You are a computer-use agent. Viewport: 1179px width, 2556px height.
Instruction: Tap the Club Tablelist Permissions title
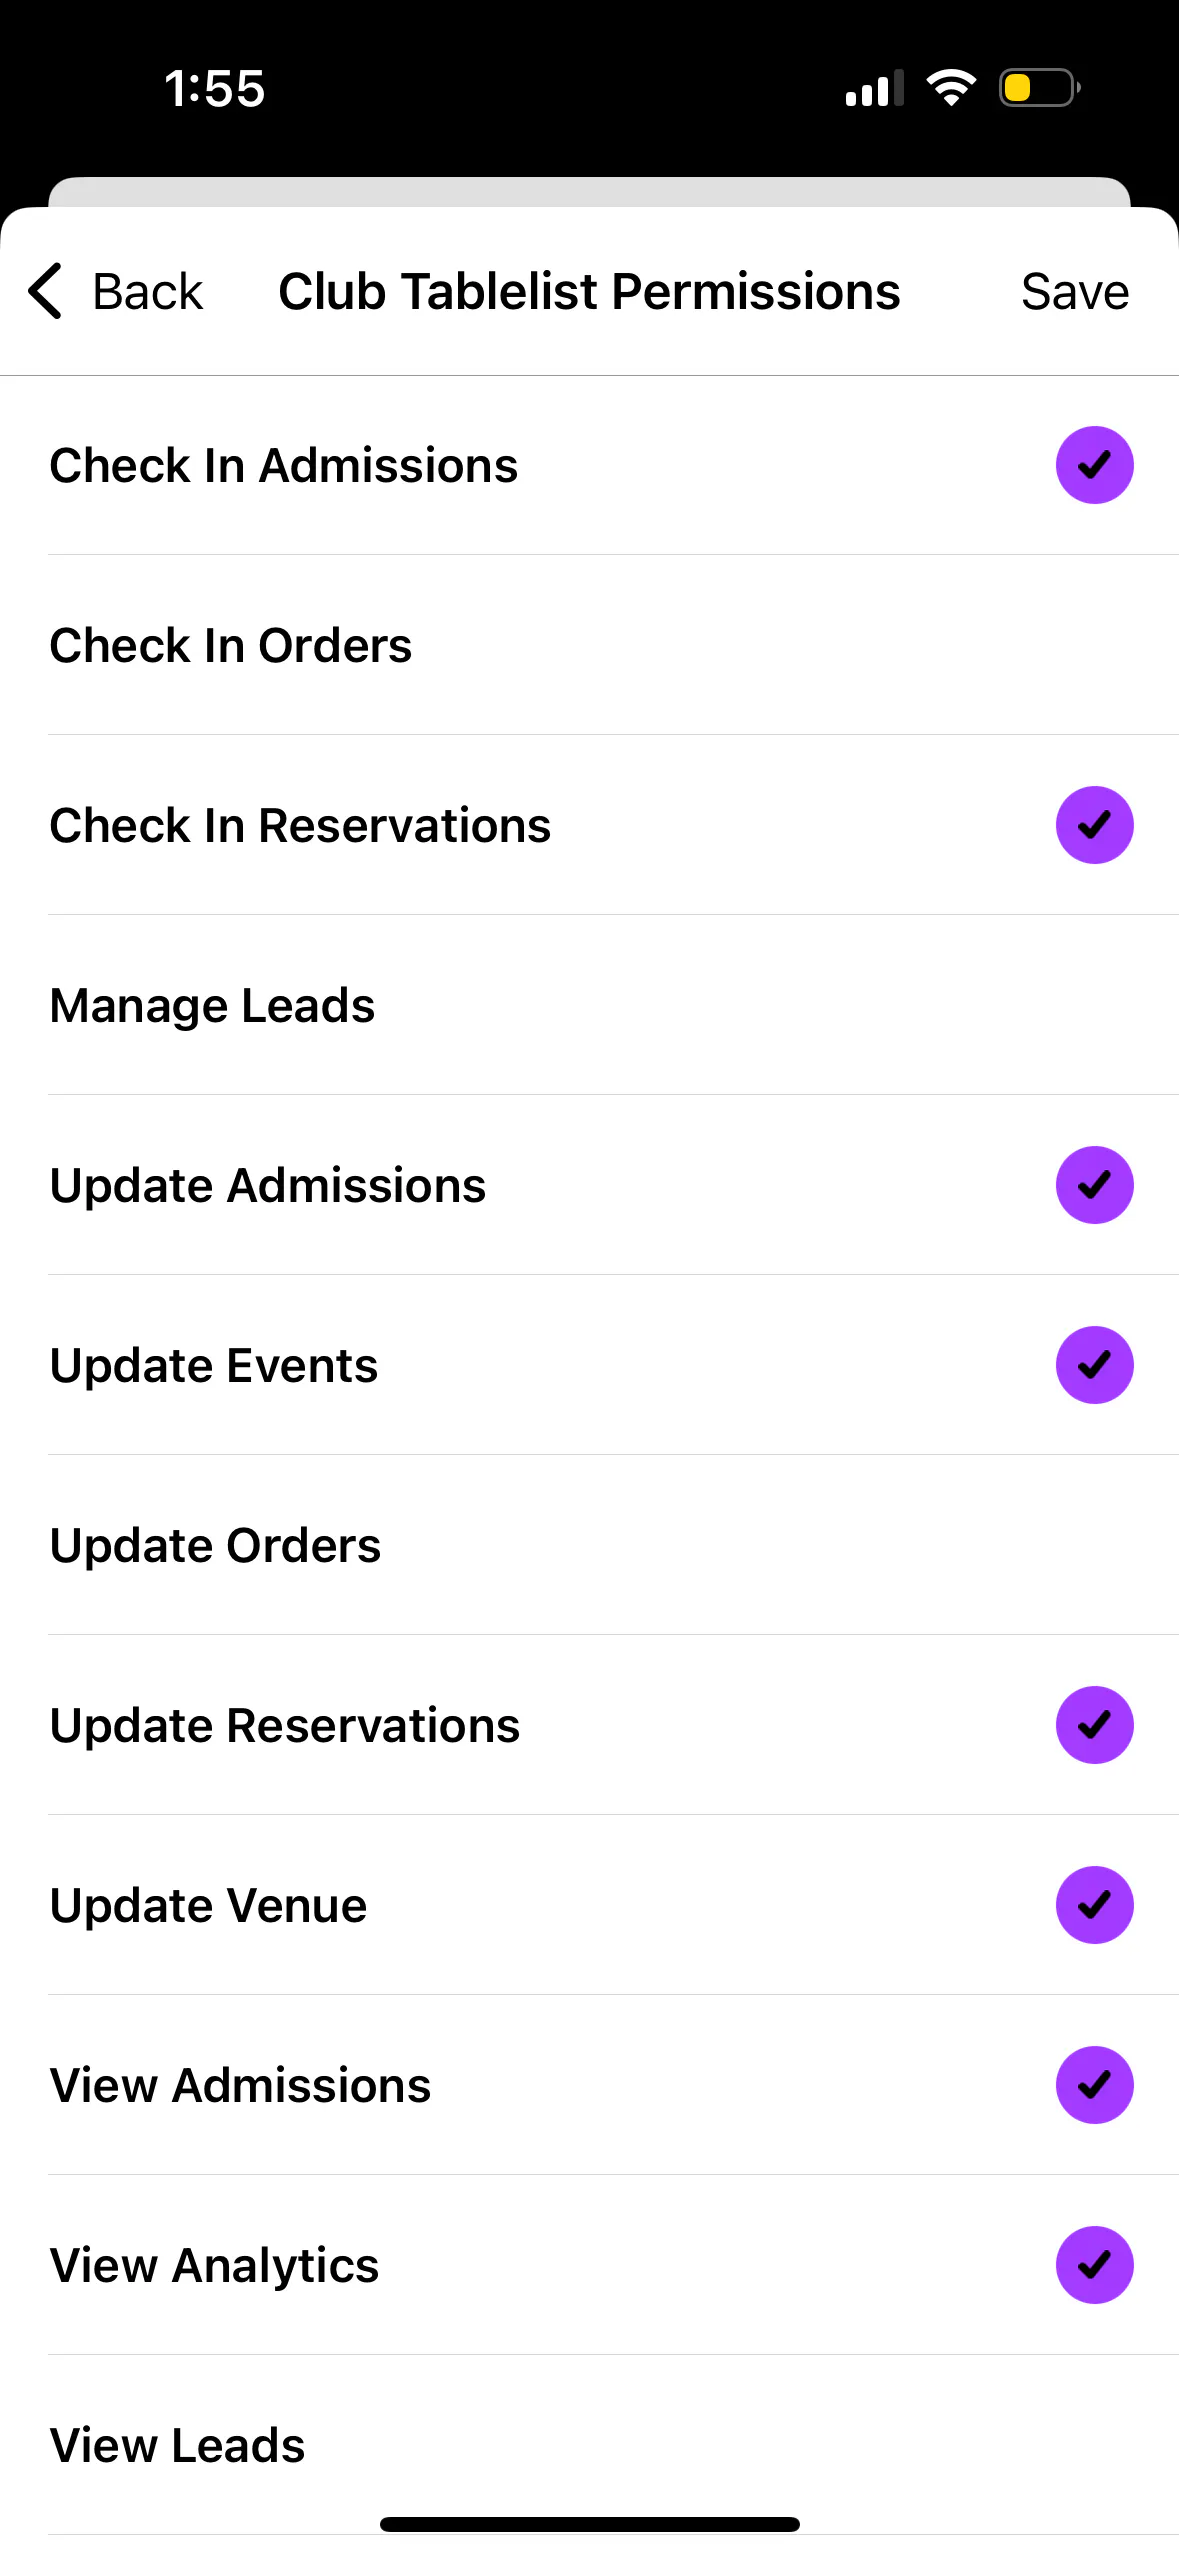(x=589, y=292)
